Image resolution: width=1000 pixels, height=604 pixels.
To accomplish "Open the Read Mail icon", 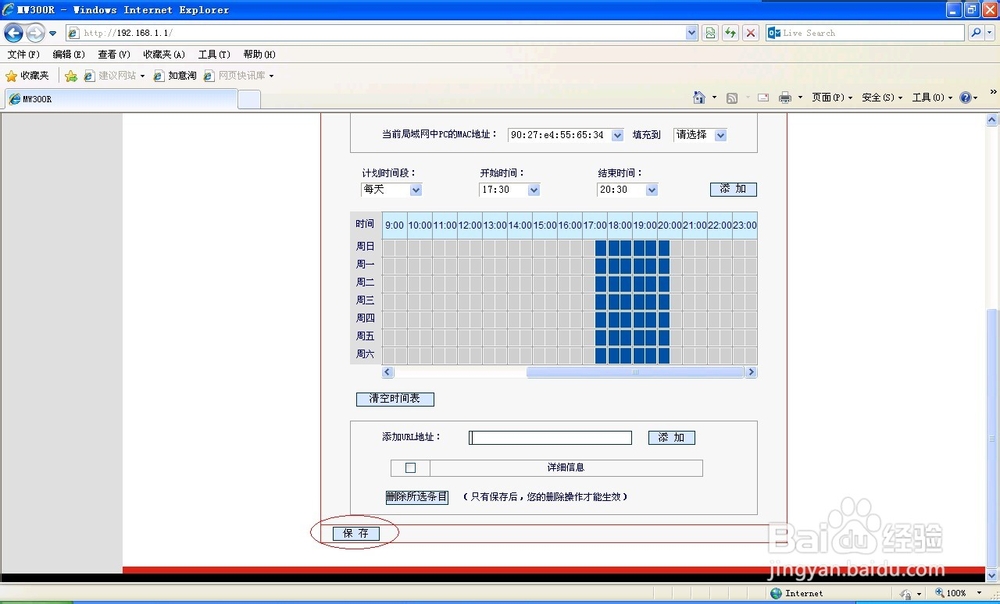I will 761,97.
